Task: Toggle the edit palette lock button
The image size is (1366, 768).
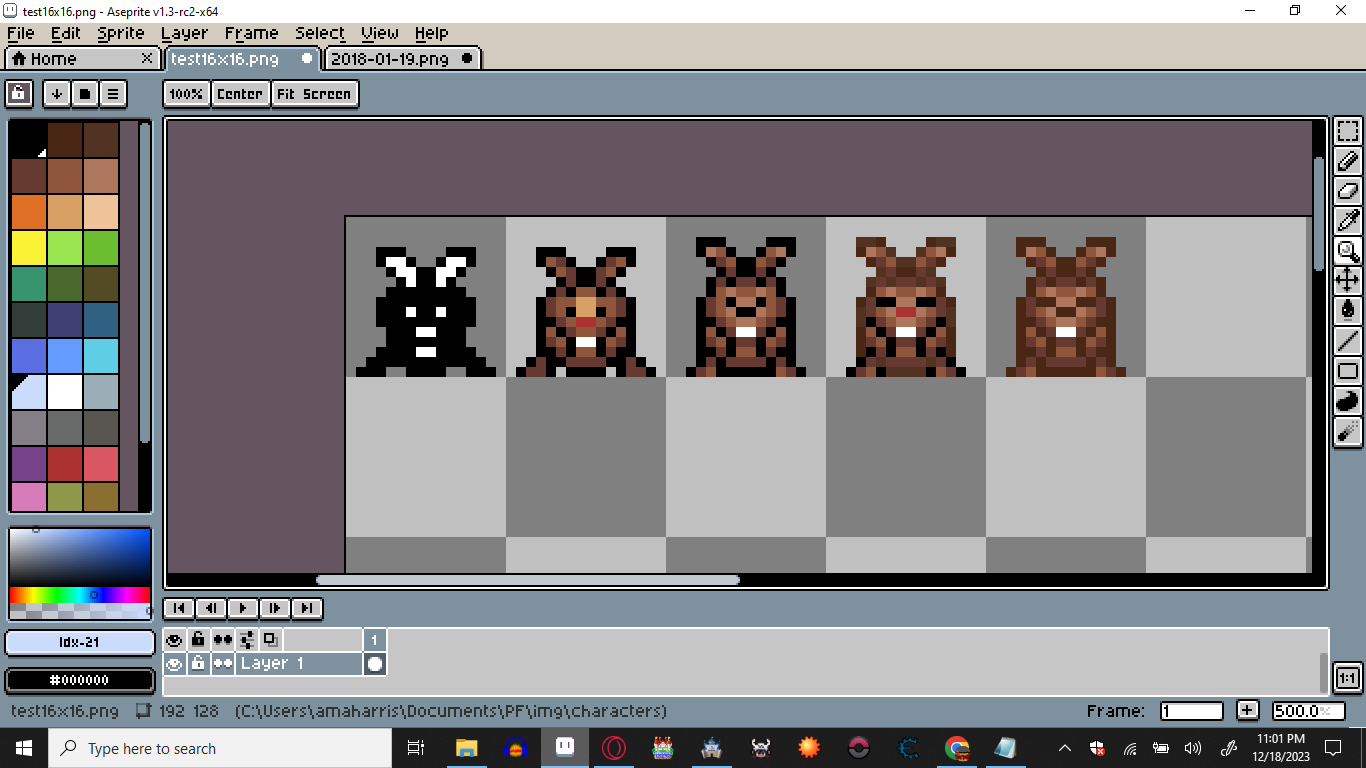Action: pyautogui.click(x=19, y=94)
